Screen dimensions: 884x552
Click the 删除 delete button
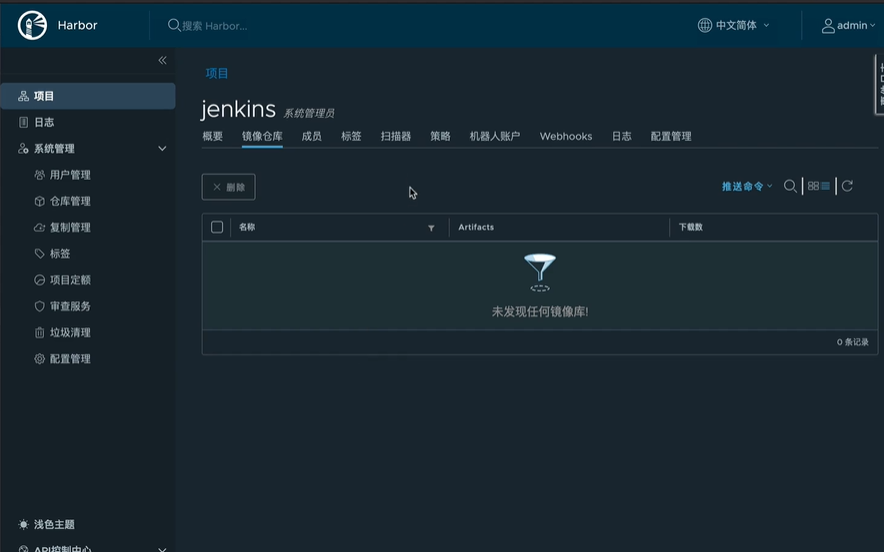(x=229, y=187)
